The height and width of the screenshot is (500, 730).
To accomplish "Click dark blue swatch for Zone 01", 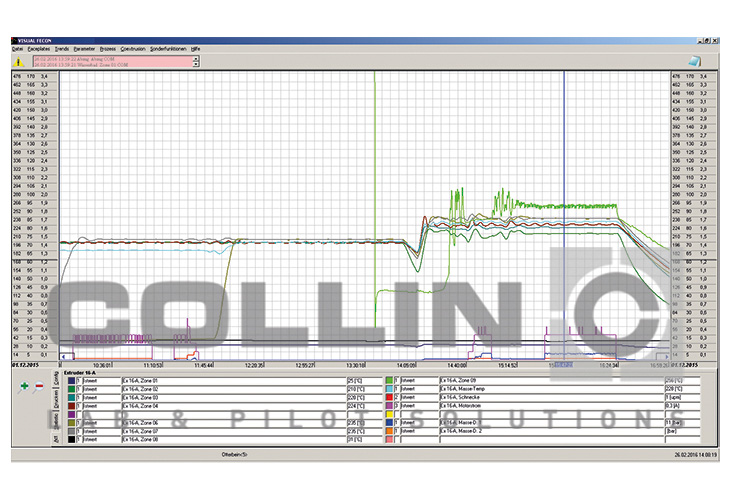I will (x=71, y=381).
